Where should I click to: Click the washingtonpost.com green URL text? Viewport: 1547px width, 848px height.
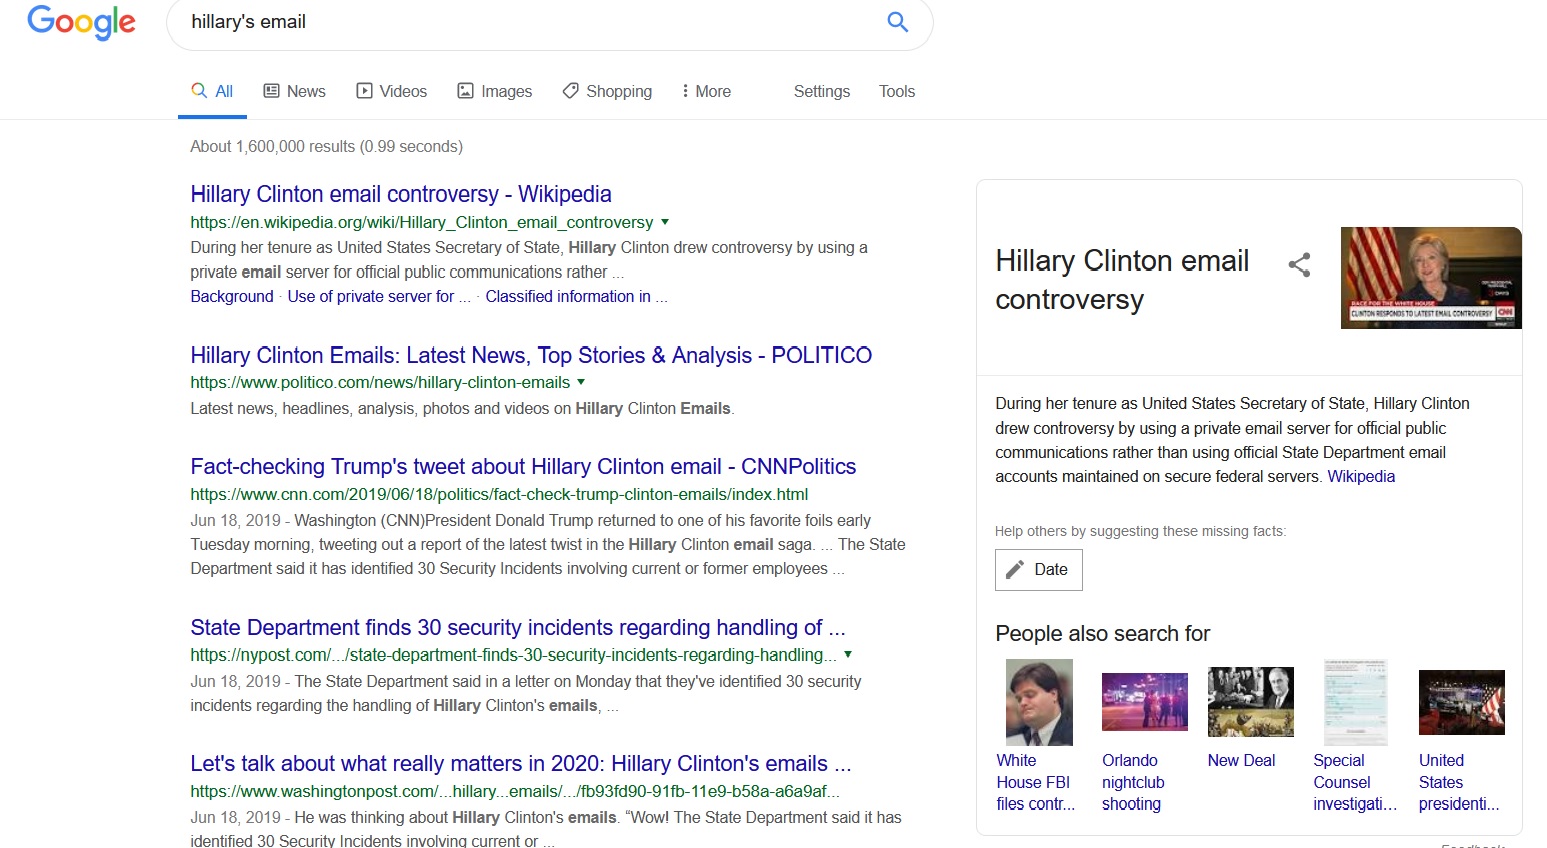pos(515,791)
